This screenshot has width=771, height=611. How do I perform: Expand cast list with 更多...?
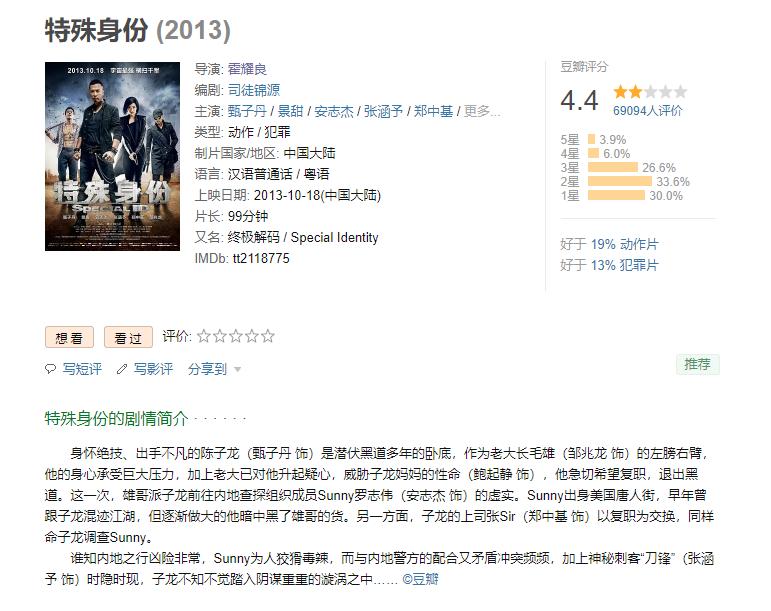[482, 111]
